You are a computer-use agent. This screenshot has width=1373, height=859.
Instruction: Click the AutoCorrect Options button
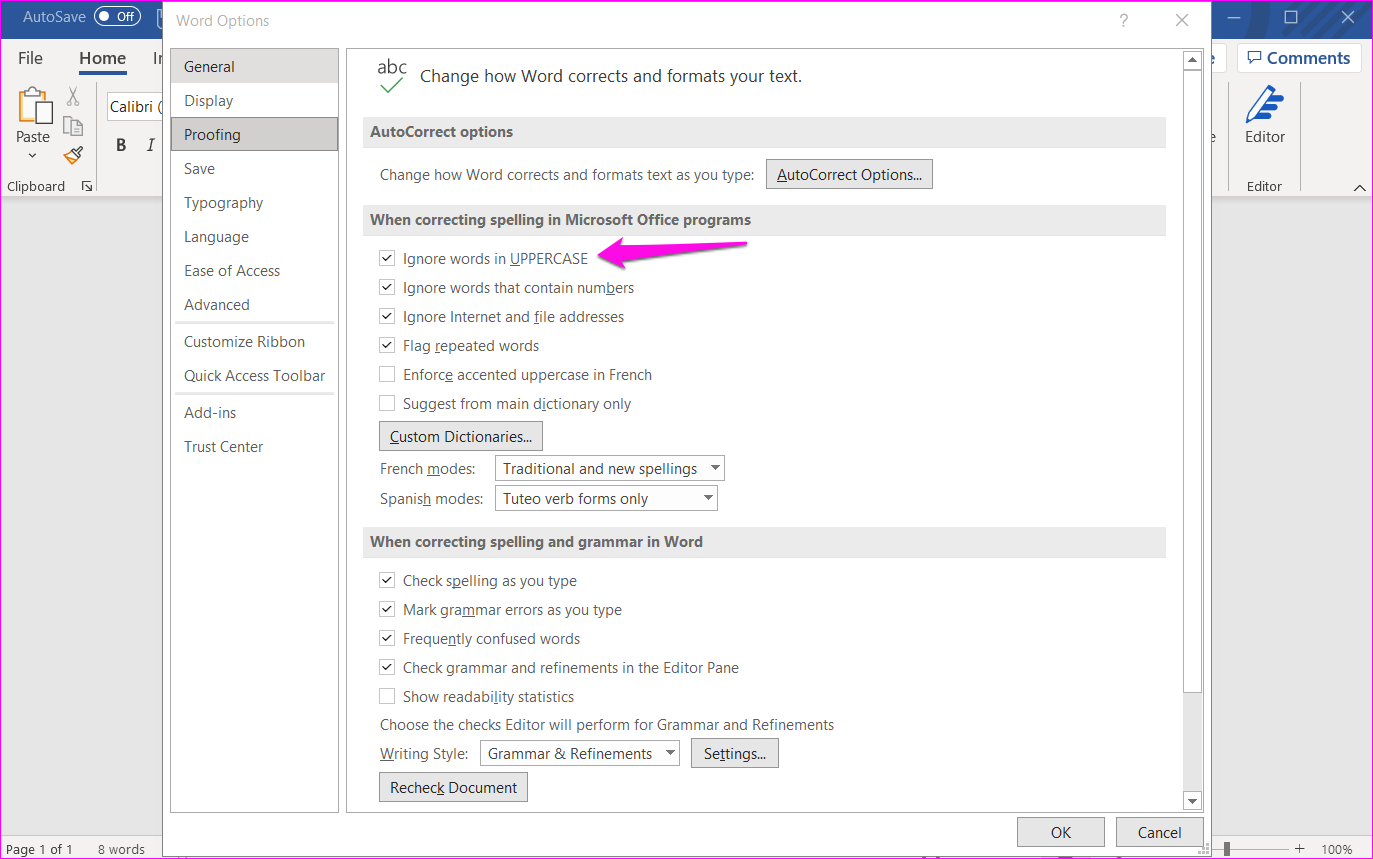tap(849, 174)
